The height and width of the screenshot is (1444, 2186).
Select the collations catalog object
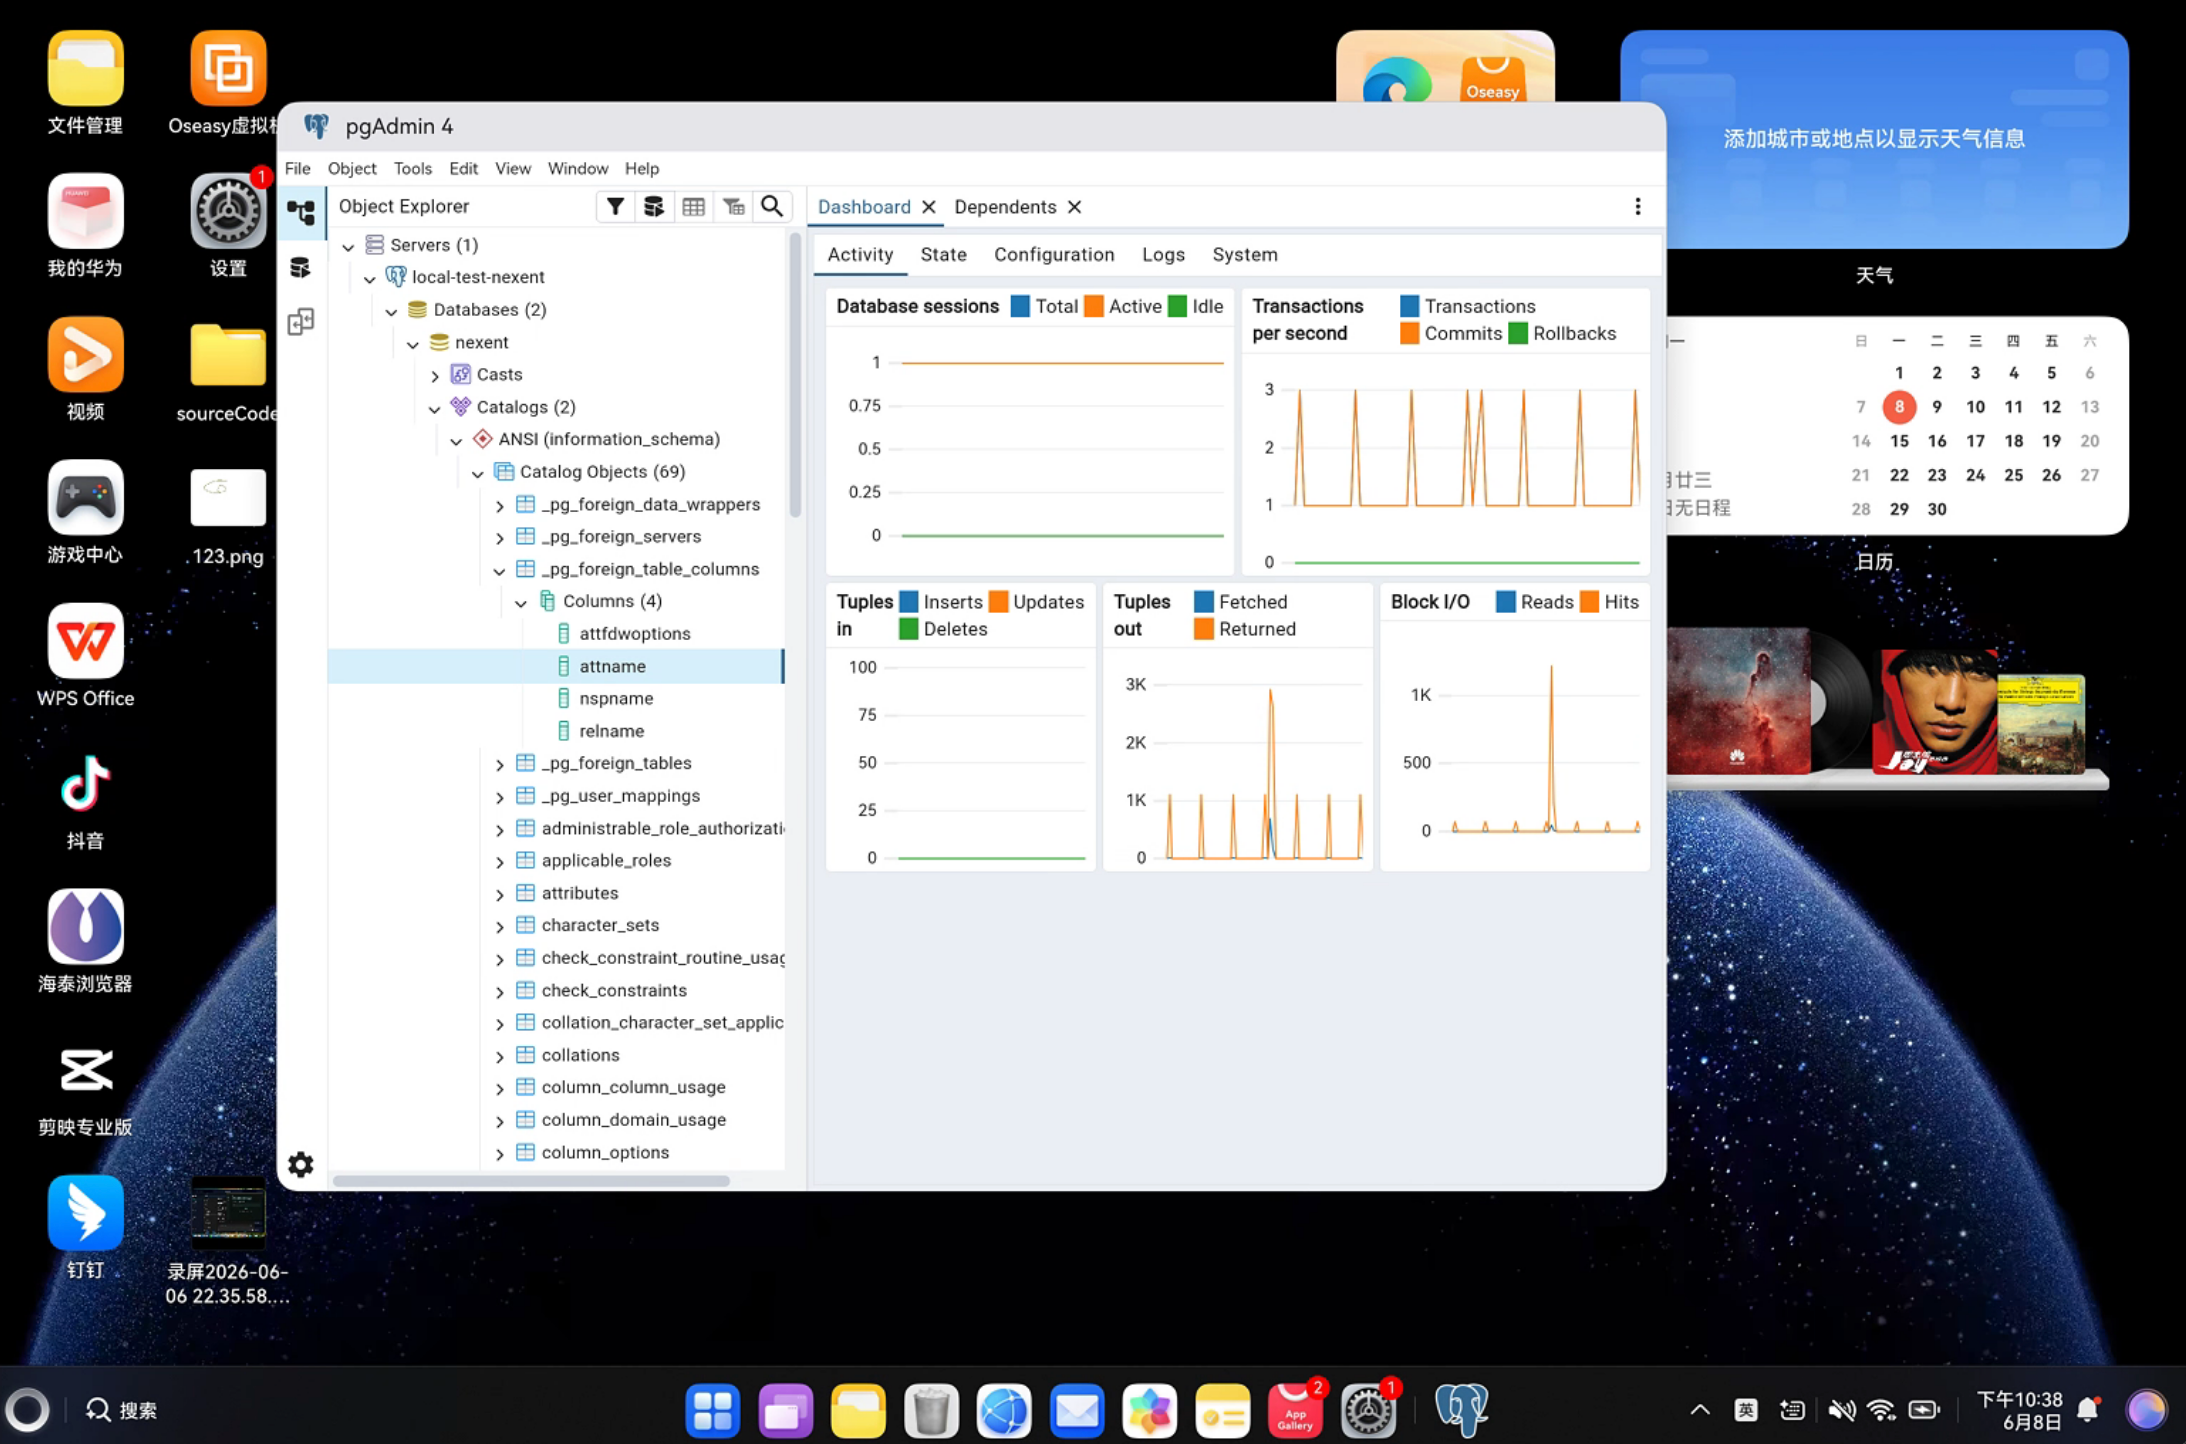(x=580, y=1055)
